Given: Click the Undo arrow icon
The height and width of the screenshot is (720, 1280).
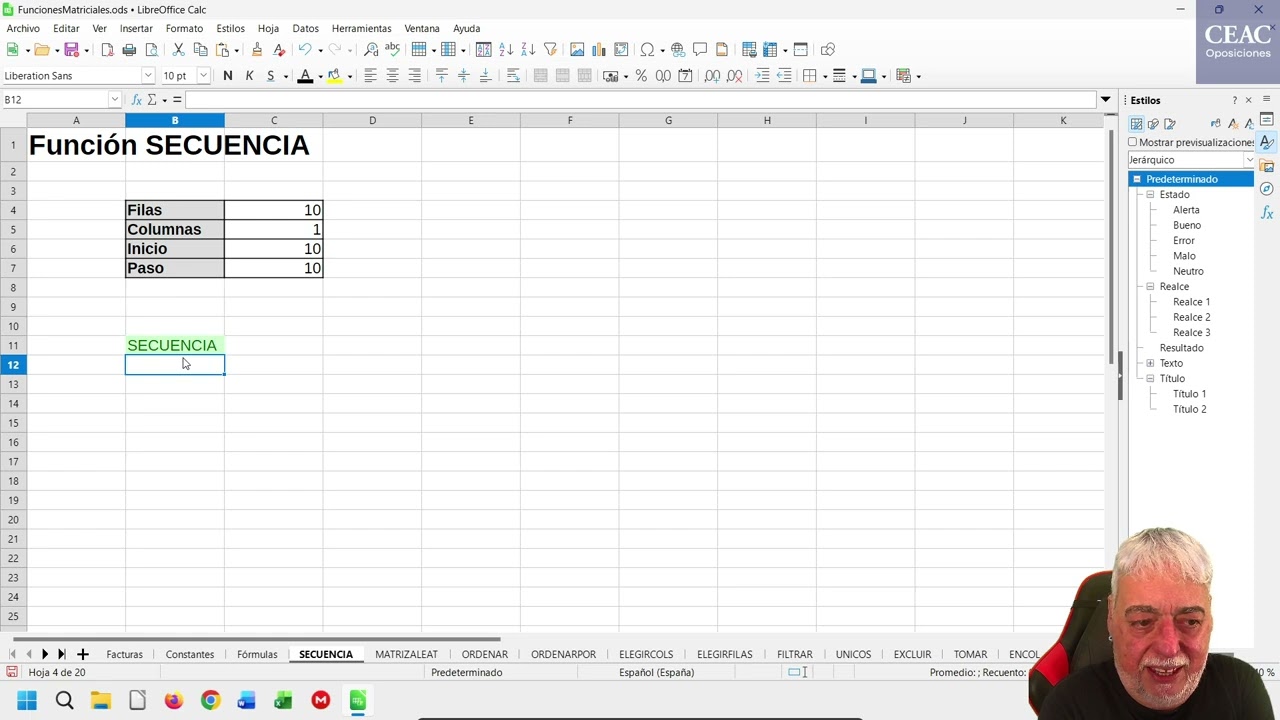Looking at the screenshot, I should pos(305,49).
